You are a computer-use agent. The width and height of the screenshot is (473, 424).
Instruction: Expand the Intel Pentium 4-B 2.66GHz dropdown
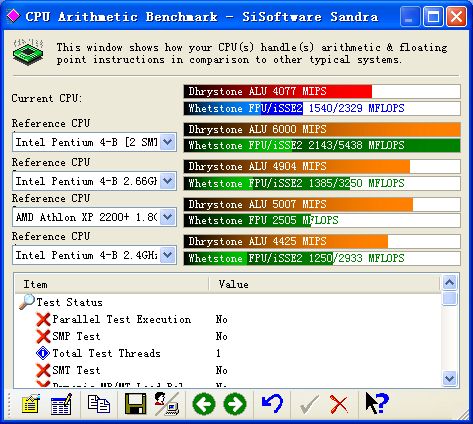click(167, 181)
